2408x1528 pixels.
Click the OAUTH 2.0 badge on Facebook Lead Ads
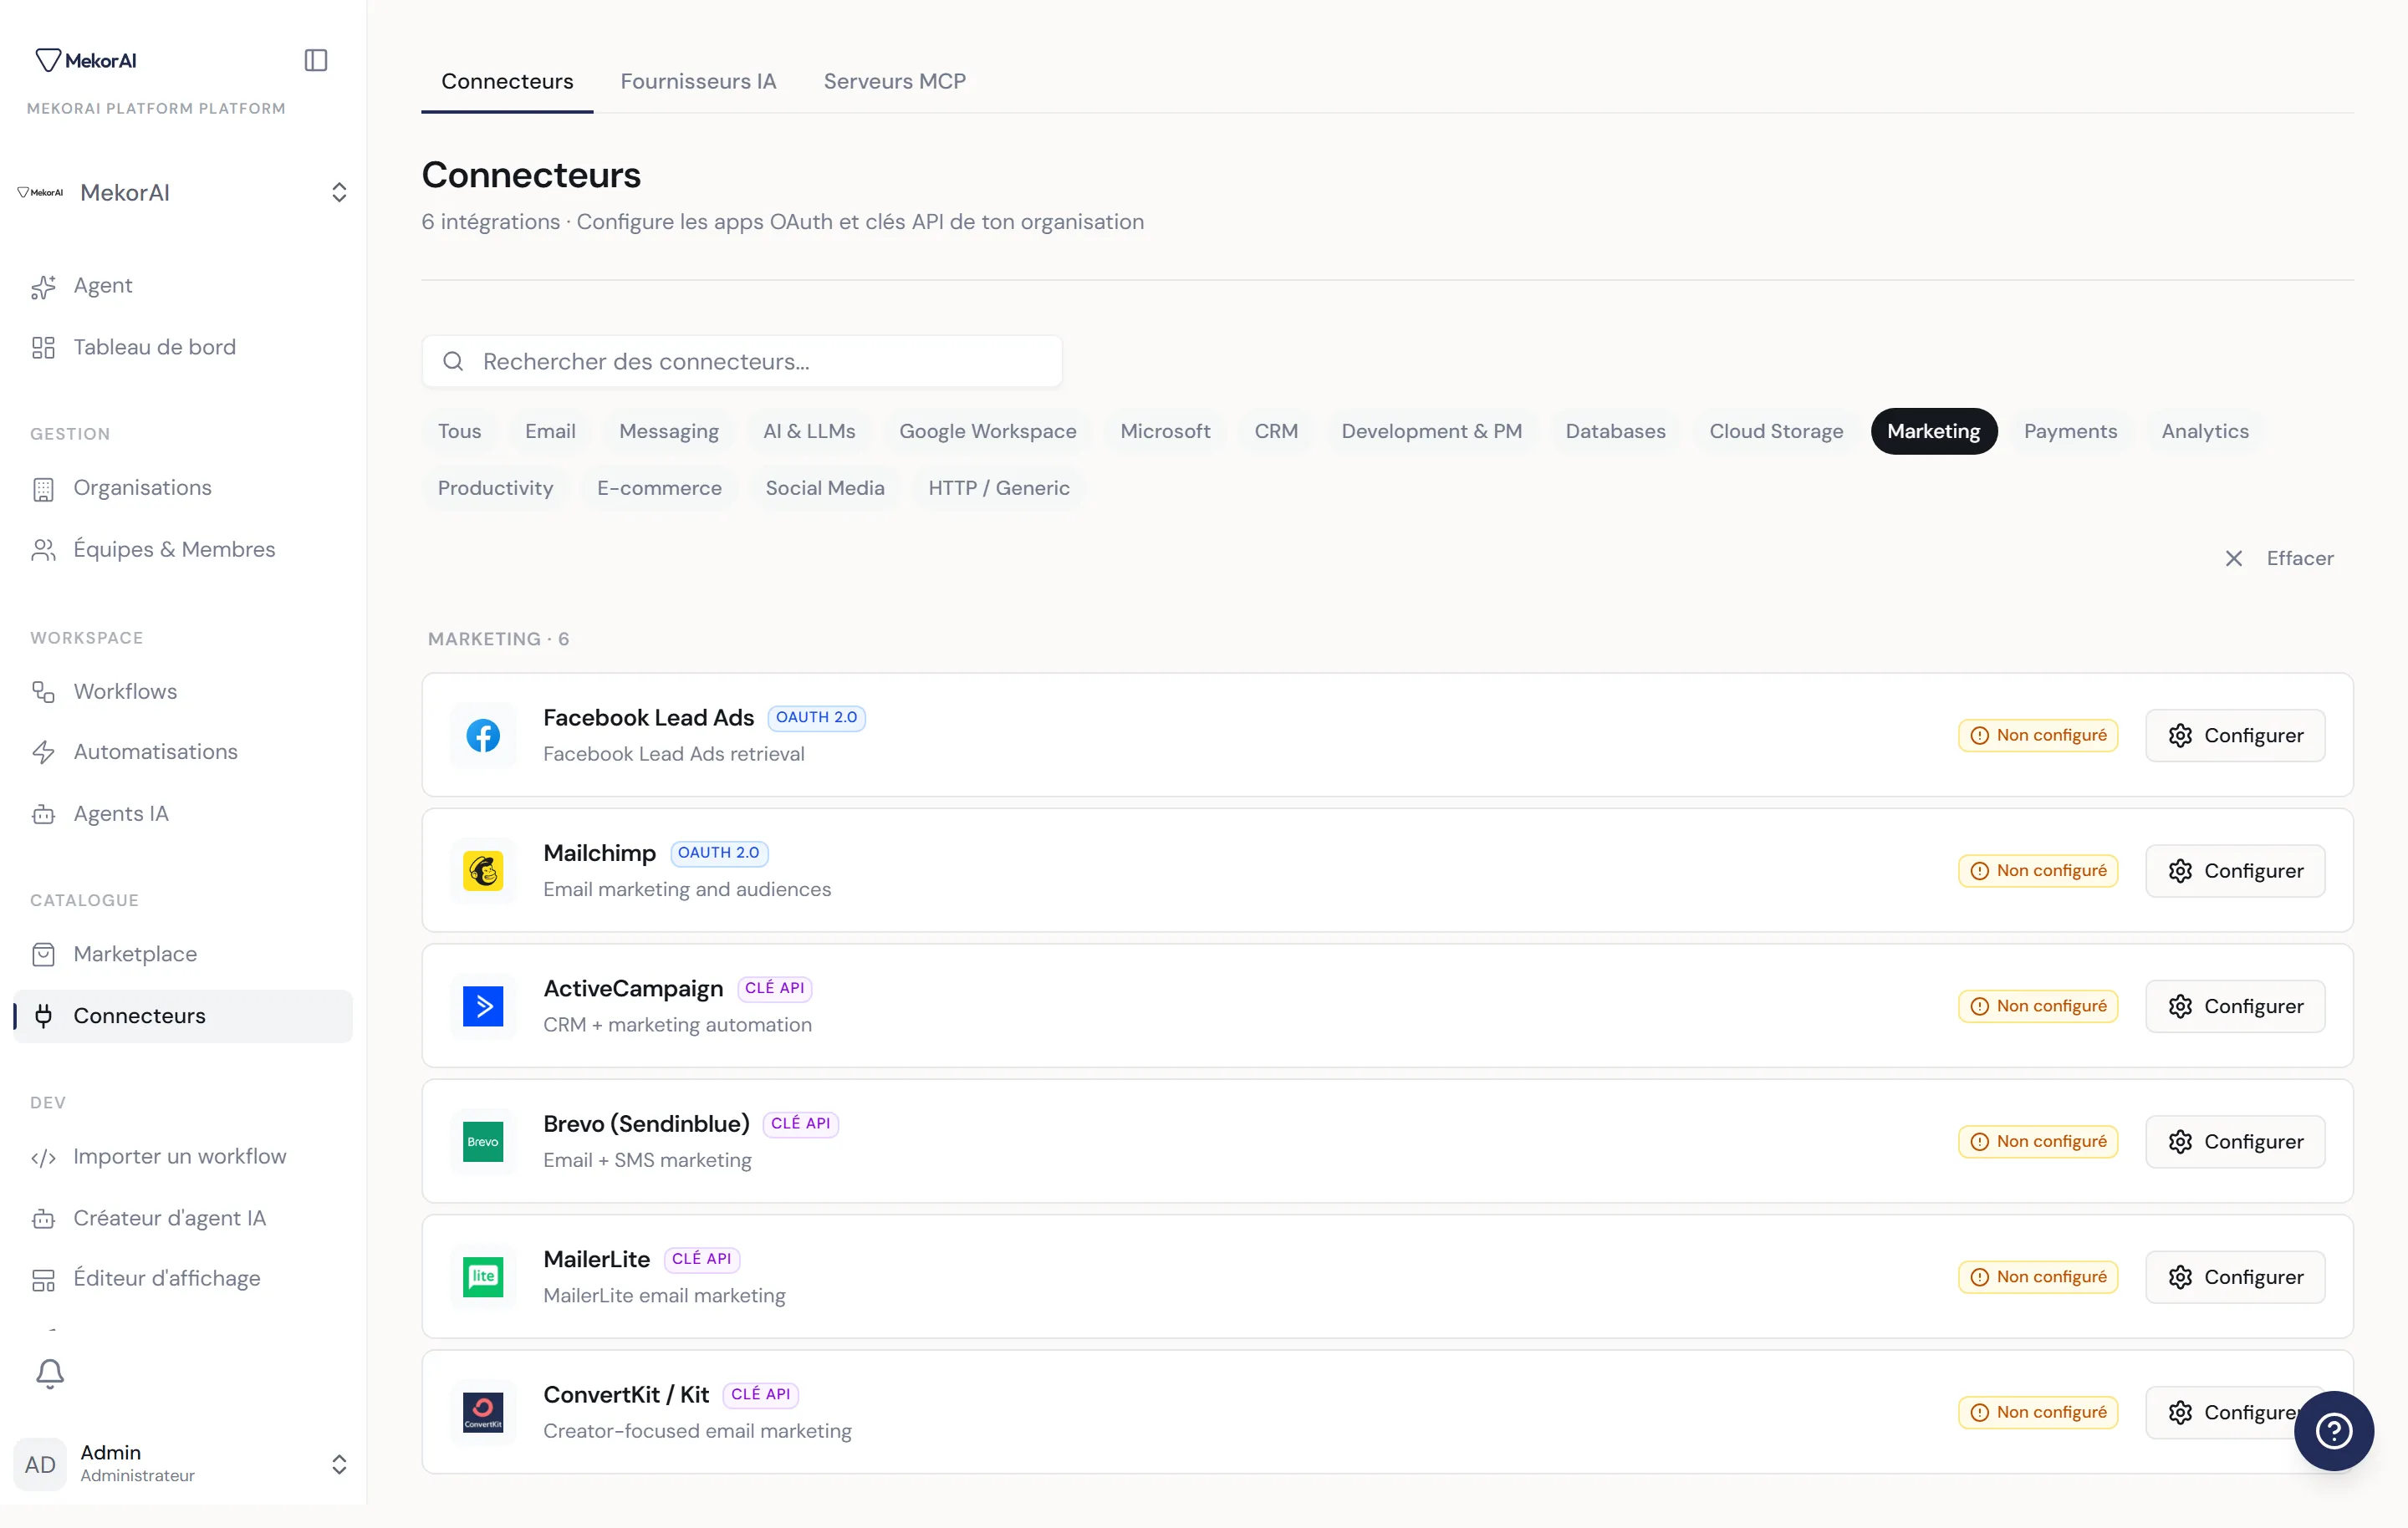[816, 717]
